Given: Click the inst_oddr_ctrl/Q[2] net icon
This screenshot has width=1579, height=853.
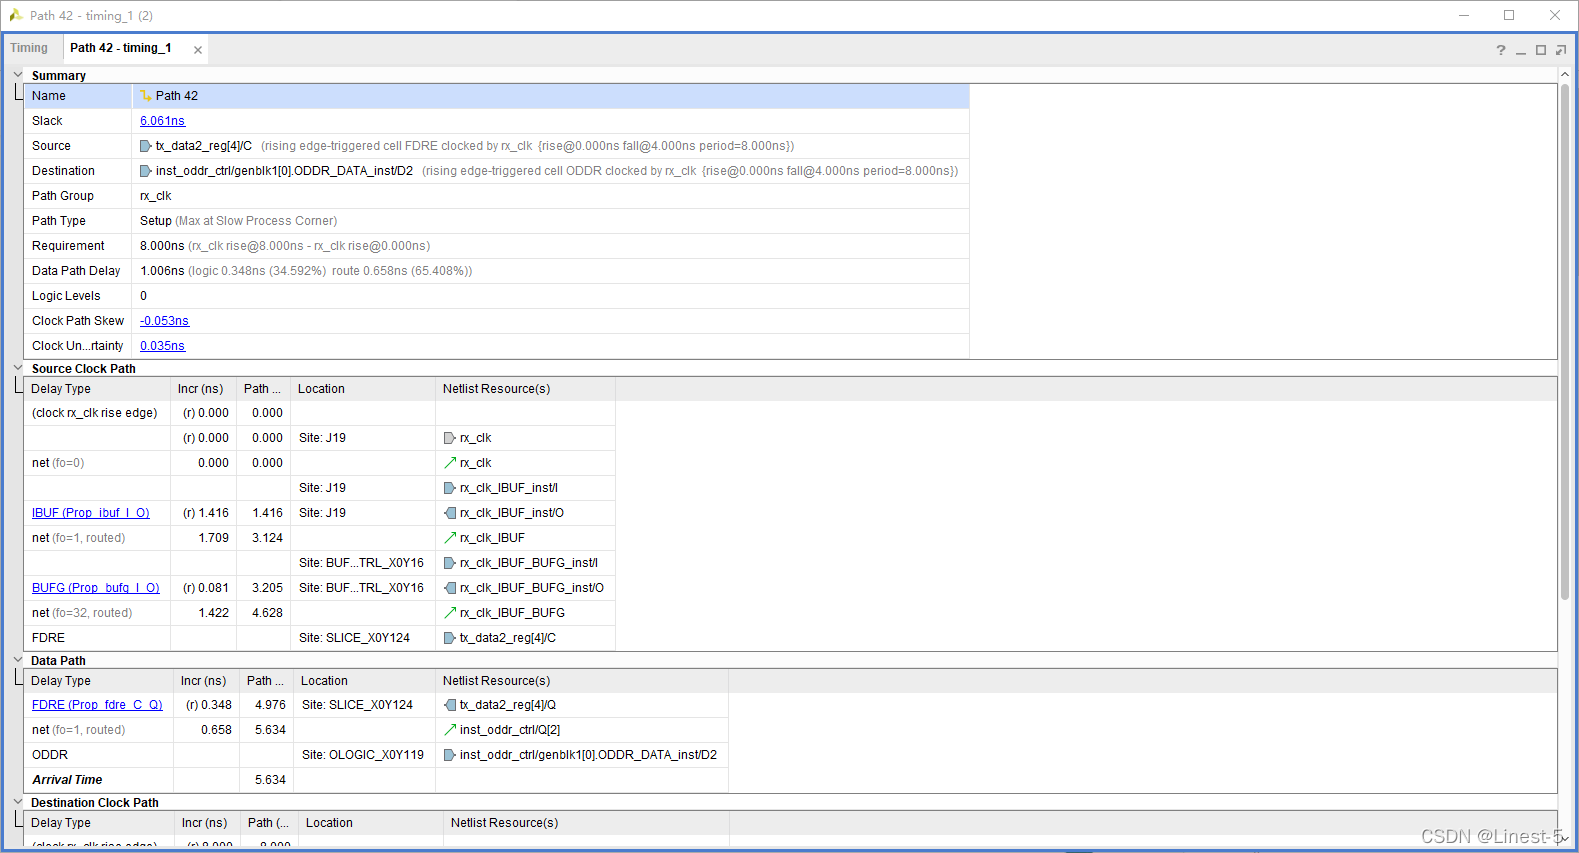Looking at the screenshot, I should [x=450, y=730].
